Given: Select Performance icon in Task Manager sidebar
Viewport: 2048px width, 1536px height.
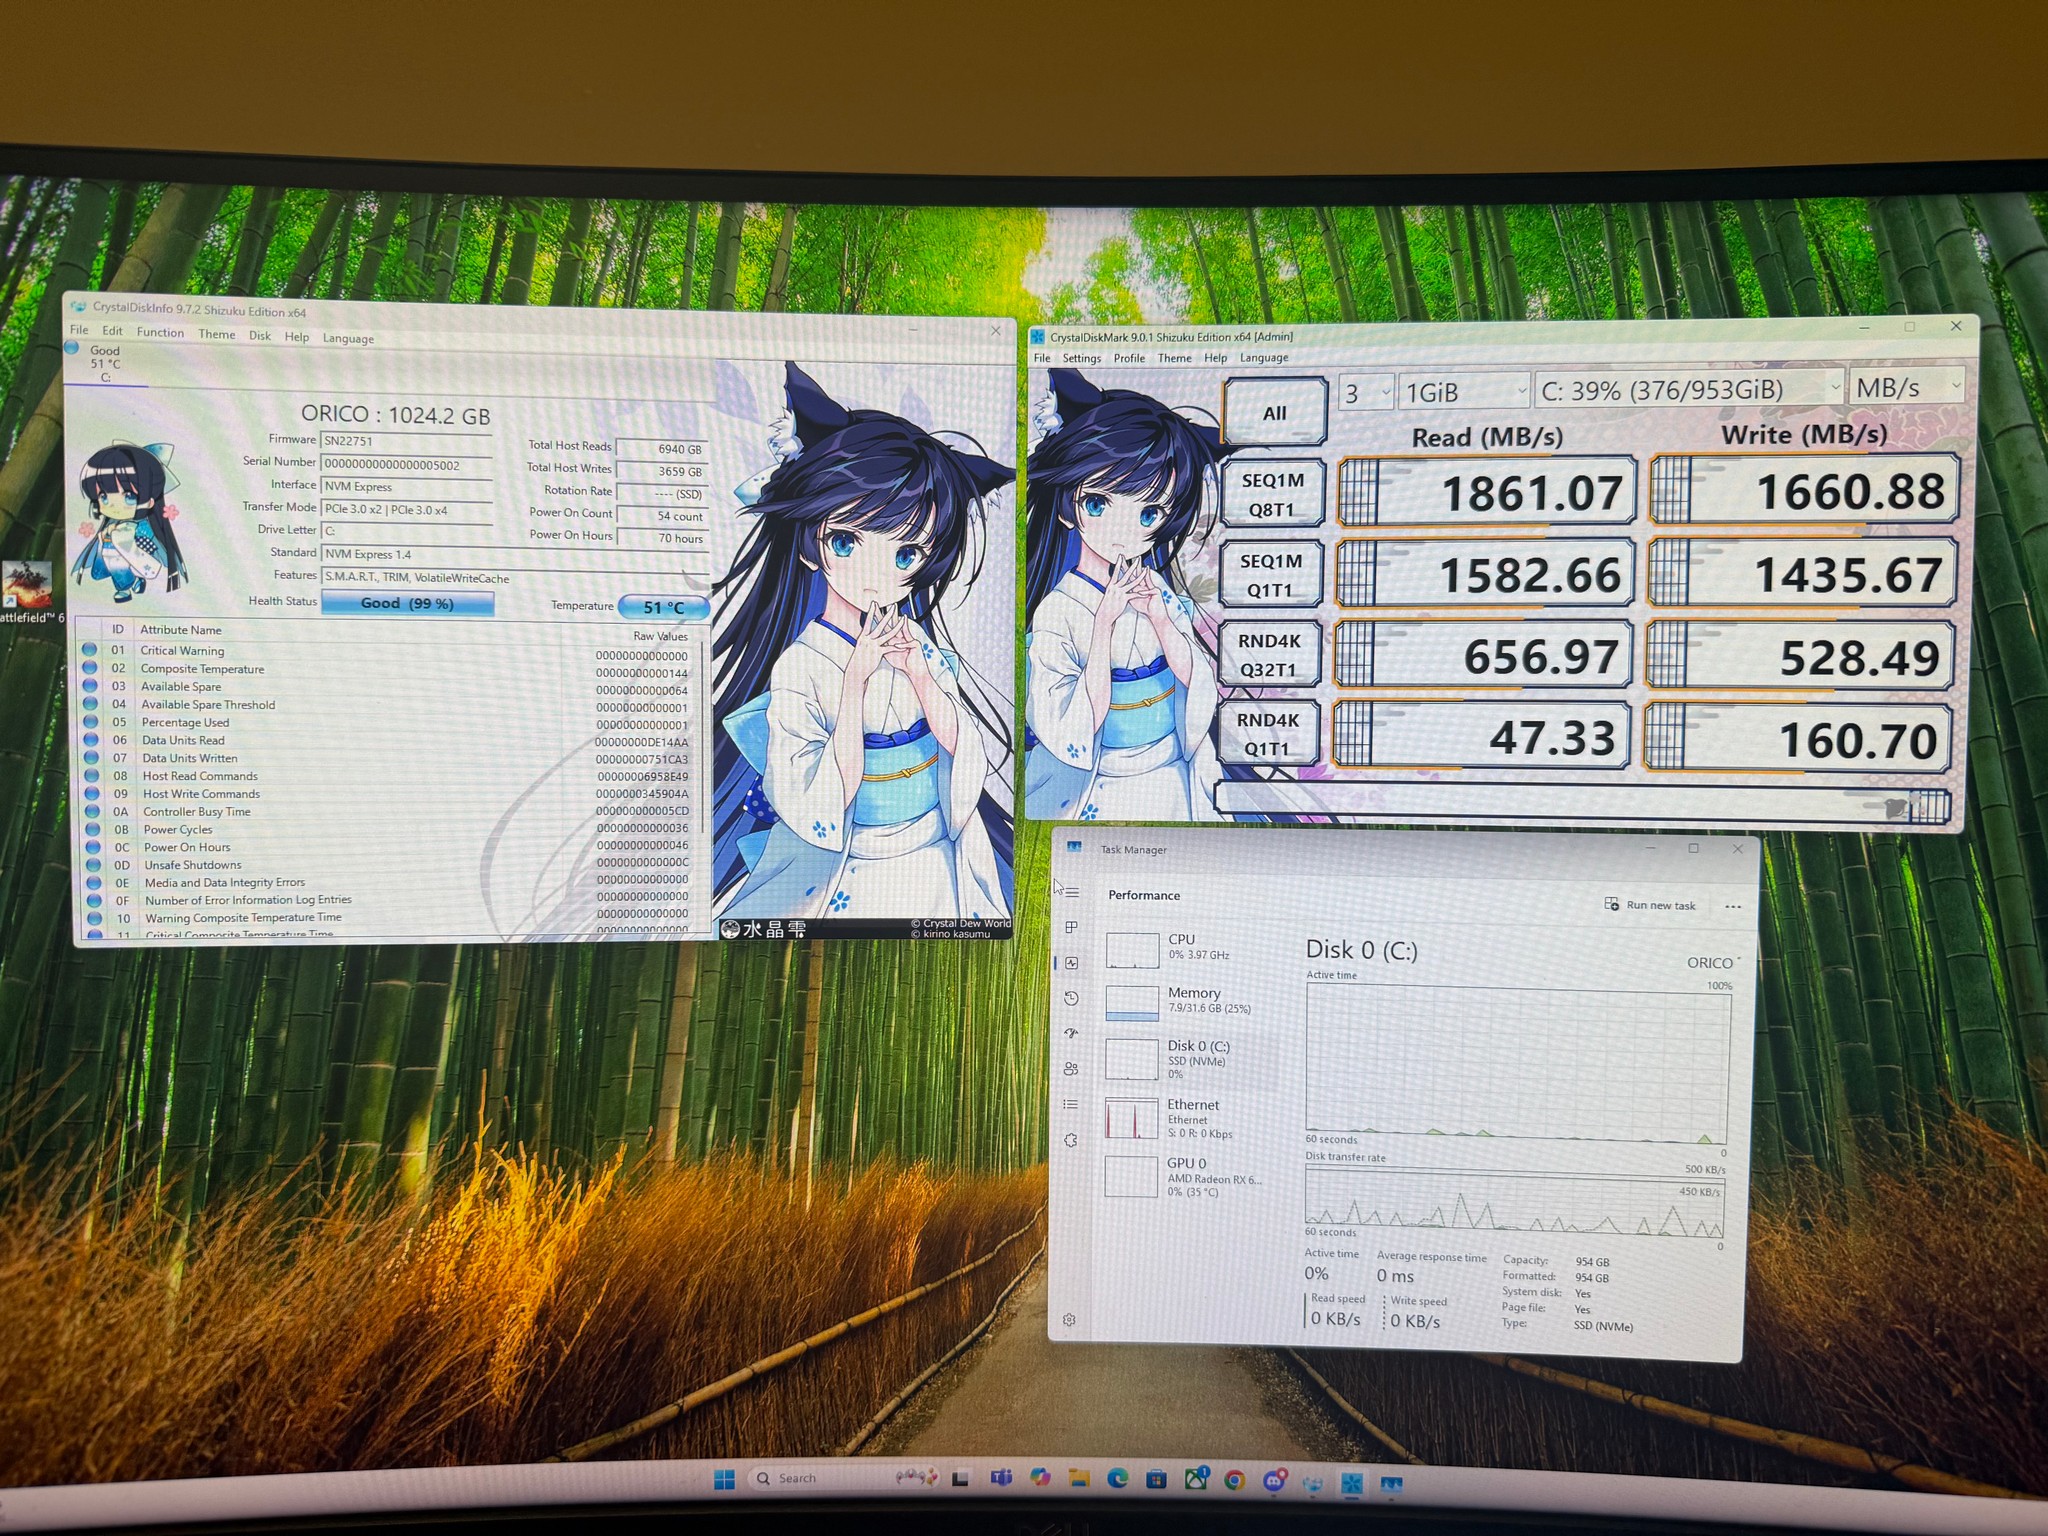Looking at the screenshot, I should pos(1072,963).
